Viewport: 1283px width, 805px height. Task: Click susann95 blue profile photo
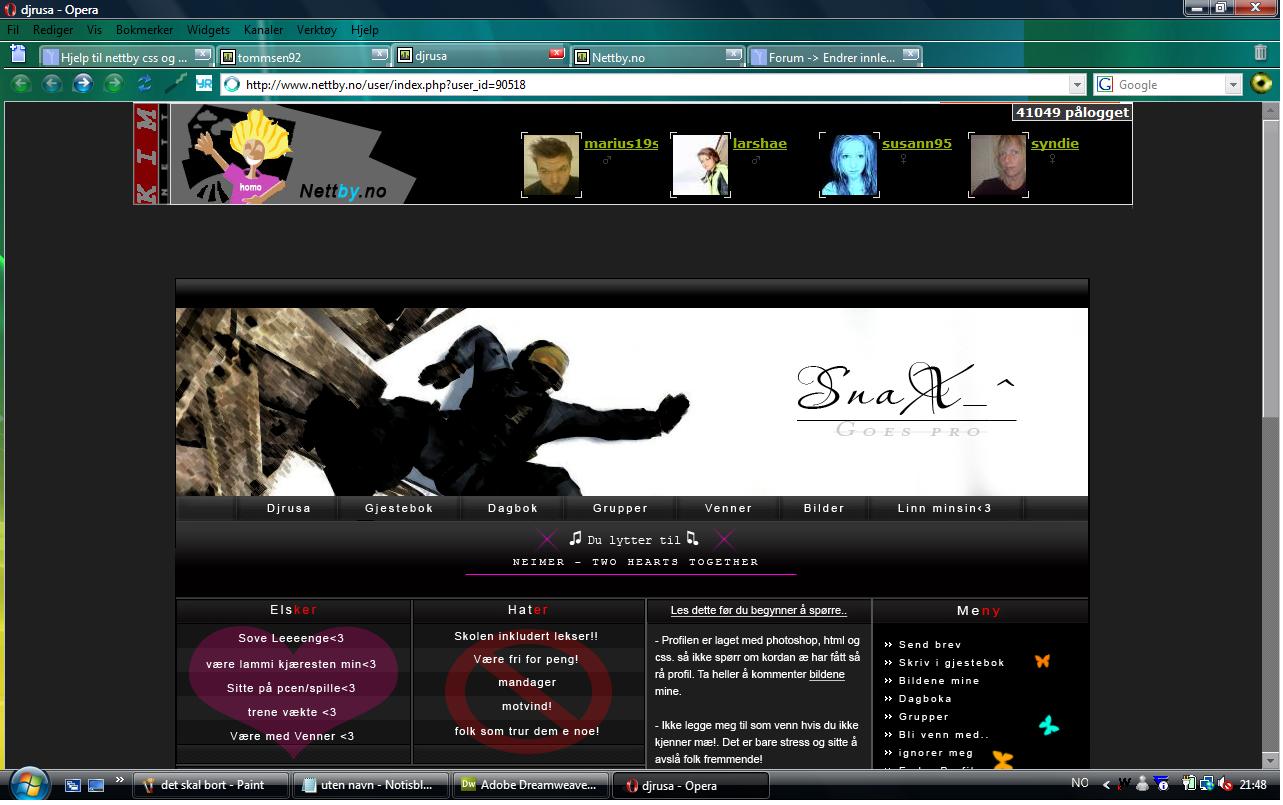coord(849,165)
